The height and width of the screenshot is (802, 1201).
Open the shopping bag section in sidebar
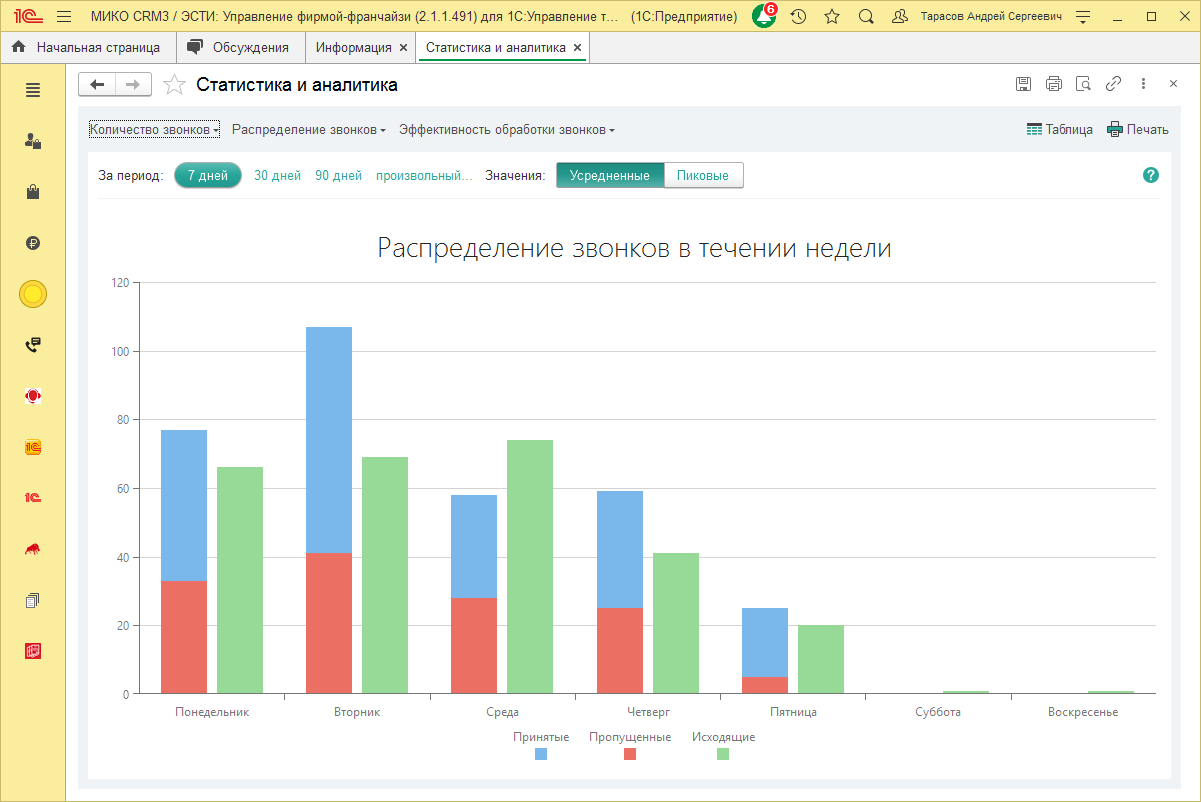click(x=33, y=192)
